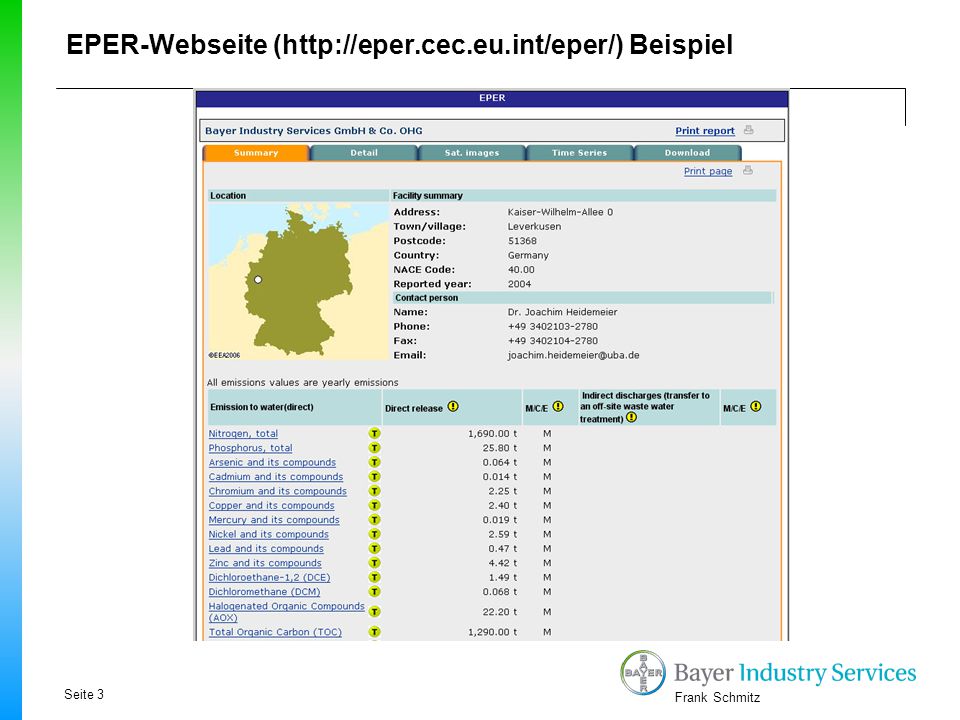Screen dimensions: 960x720
Task: Click info icon next to last M/C/E header
Action: click(756, 406)
